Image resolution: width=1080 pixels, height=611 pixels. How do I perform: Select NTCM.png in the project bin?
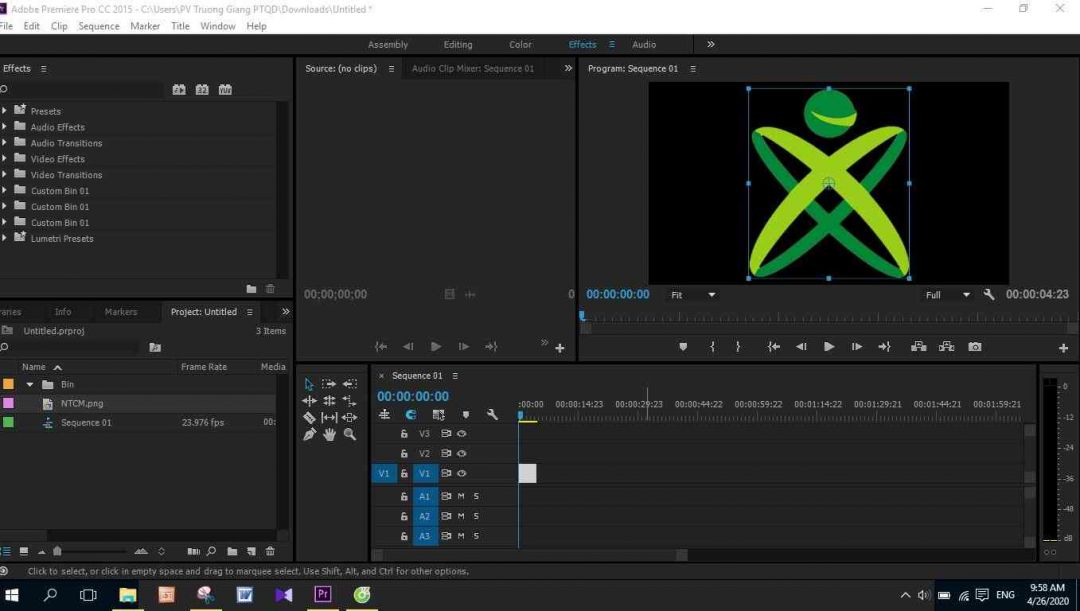tap(82, 404)
